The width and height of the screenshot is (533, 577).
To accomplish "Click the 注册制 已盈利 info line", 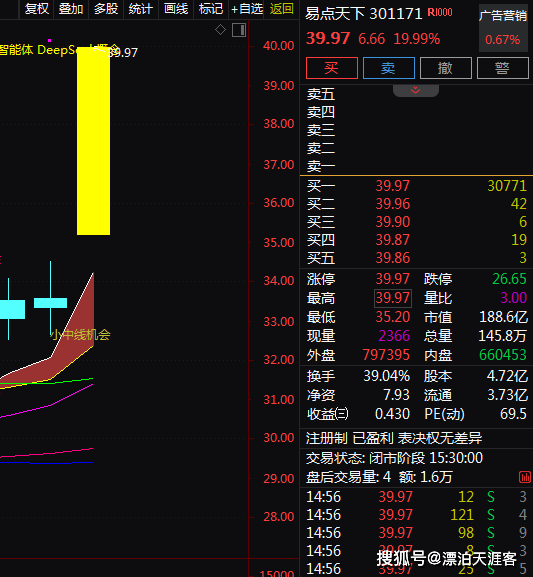I will coord(394,438).
